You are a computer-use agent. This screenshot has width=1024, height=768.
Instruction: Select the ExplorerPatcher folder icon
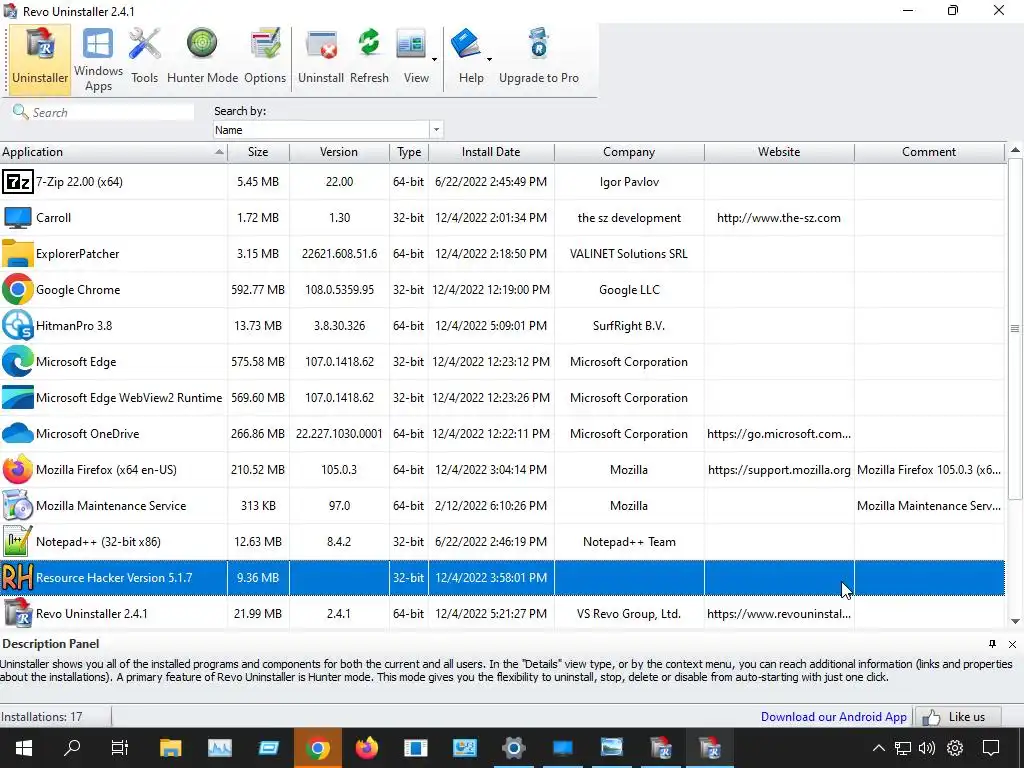(18, 253)
